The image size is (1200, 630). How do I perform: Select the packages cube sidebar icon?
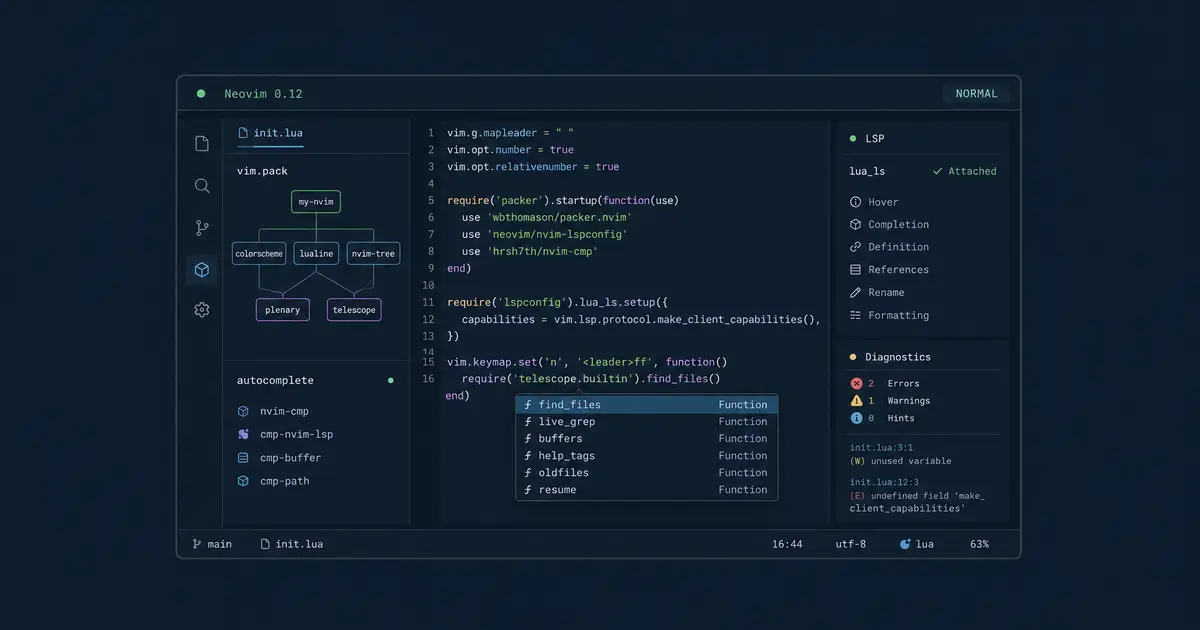point(202,269)
